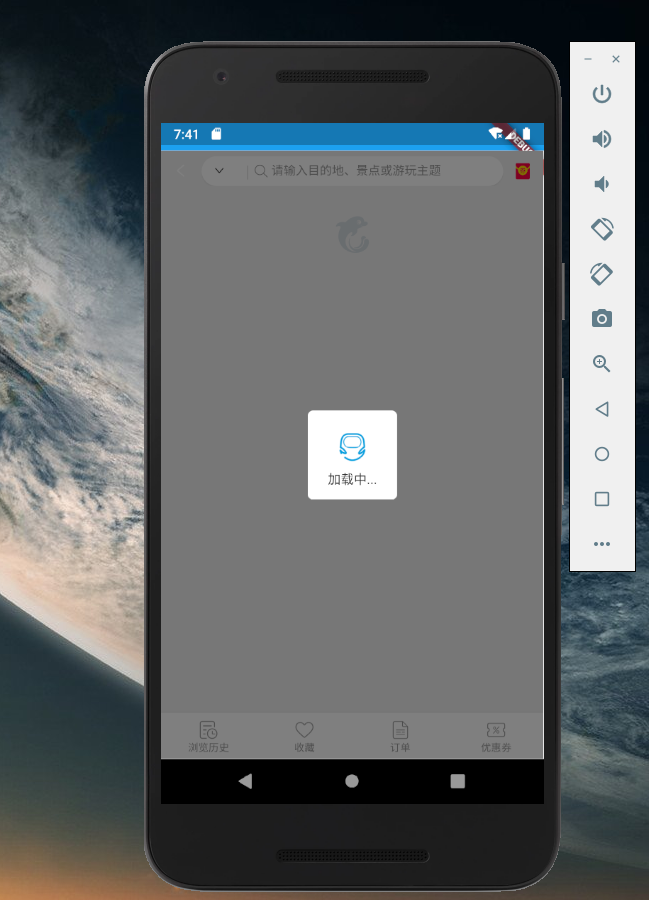
Task: Activate the emulator zoom magnifier icon
Action: 601,363
